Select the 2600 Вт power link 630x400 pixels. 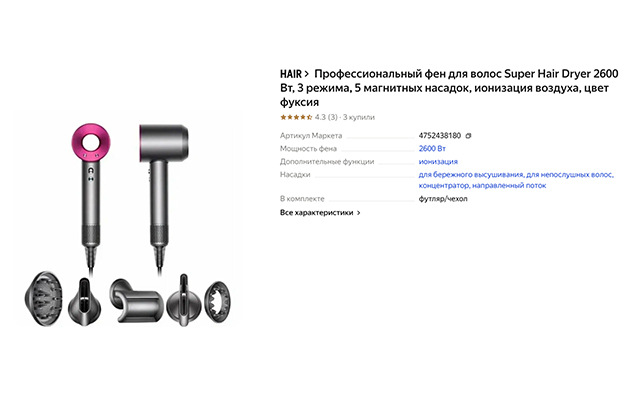432,149
